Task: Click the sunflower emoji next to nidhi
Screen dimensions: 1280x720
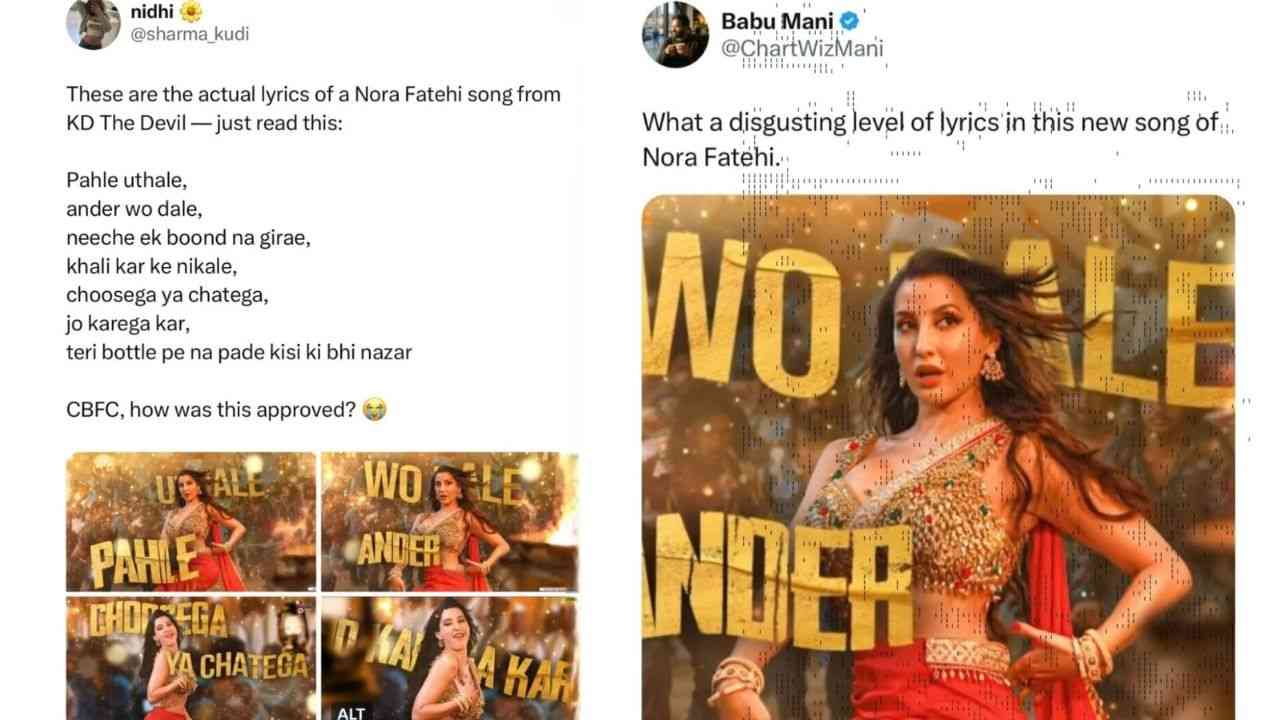Action: click(x=190, y=12)
